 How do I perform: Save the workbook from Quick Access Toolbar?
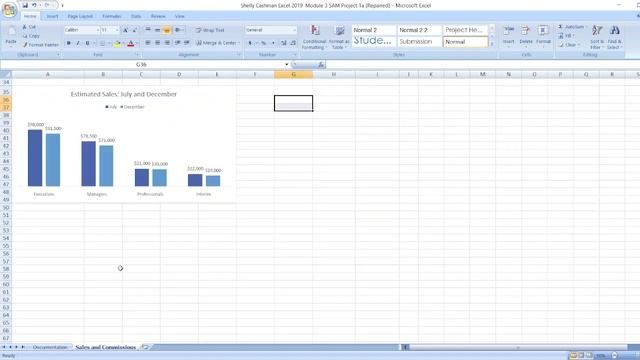(25, 5)
